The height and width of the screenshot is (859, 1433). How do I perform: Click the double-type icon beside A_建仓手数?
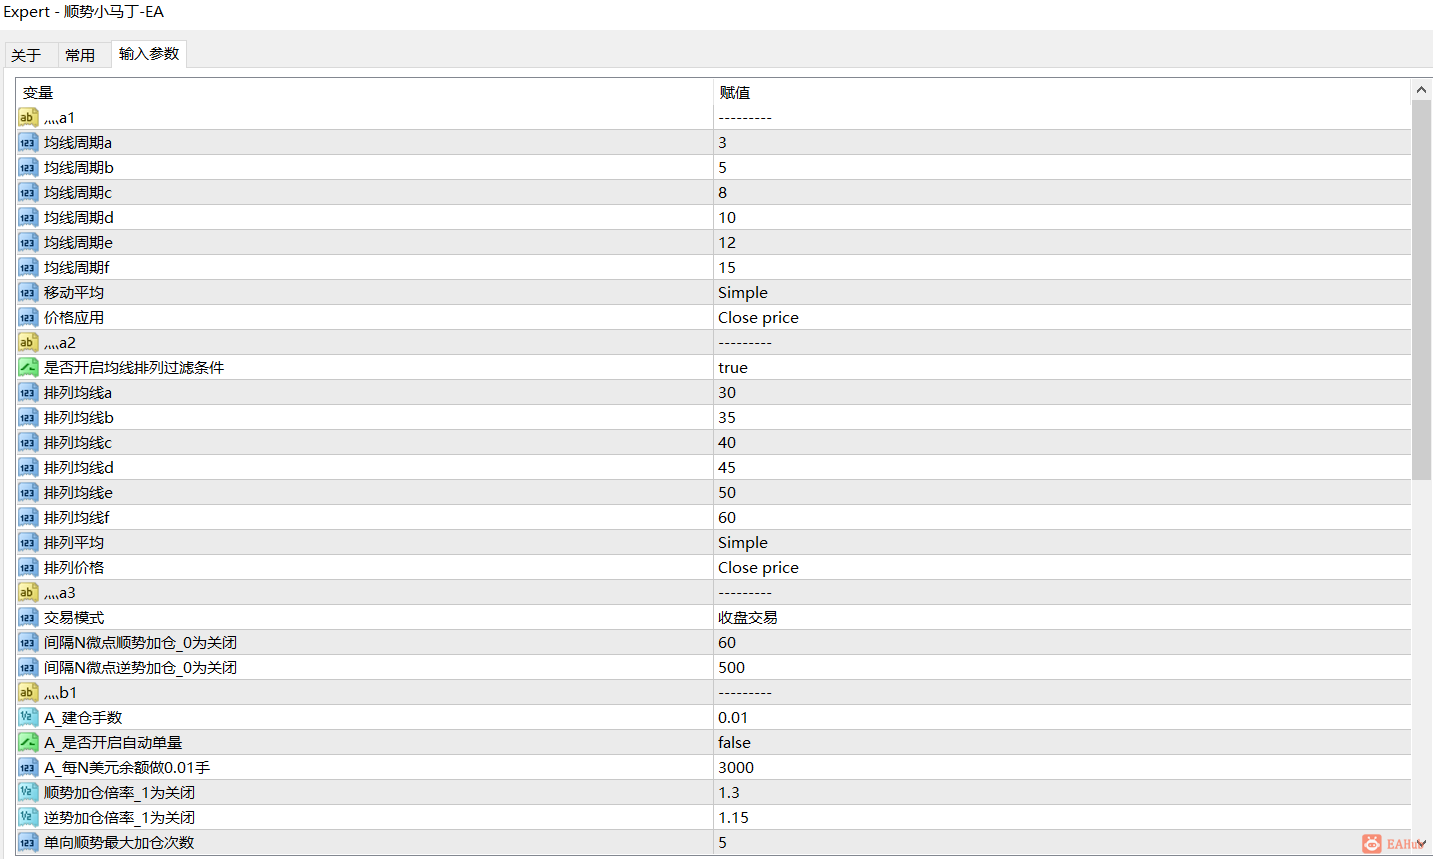[x=28, y=717]
